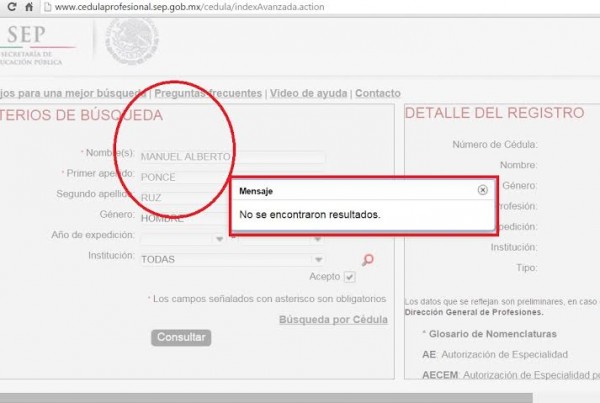
Task: Click the Institución label in registry details
Action: click(514, 247)
